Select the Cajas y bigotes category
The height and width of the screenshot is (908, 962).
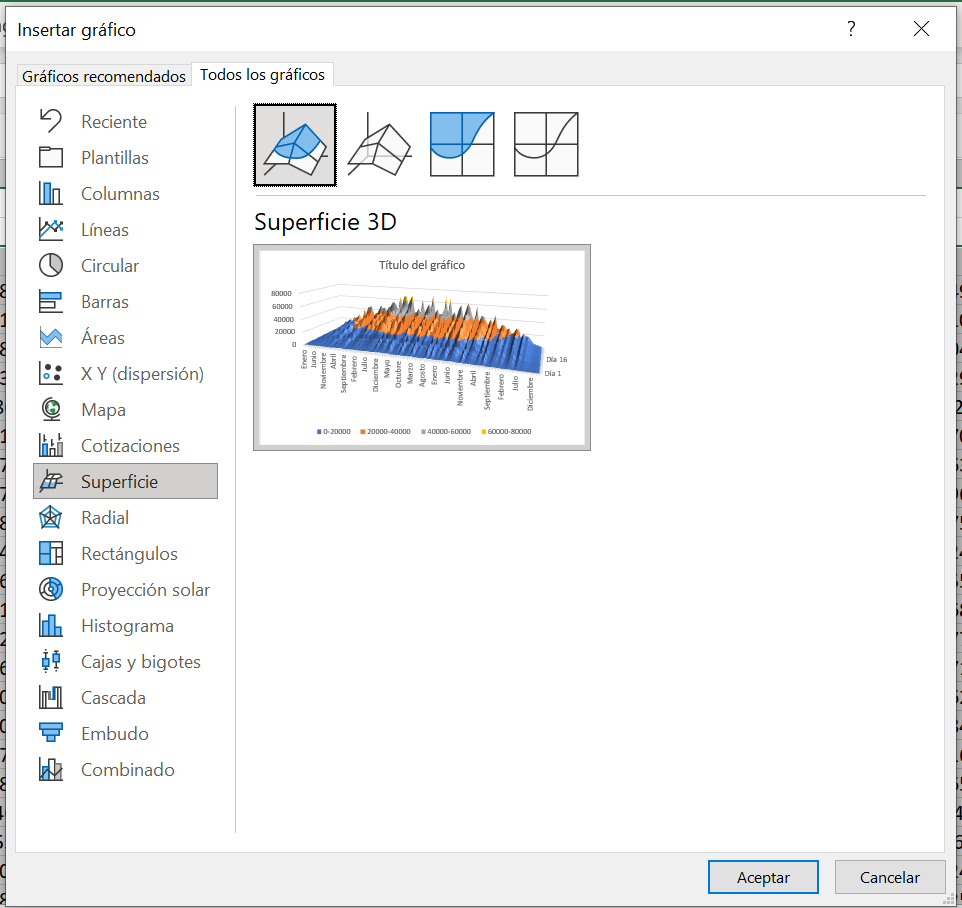[125, 661]
